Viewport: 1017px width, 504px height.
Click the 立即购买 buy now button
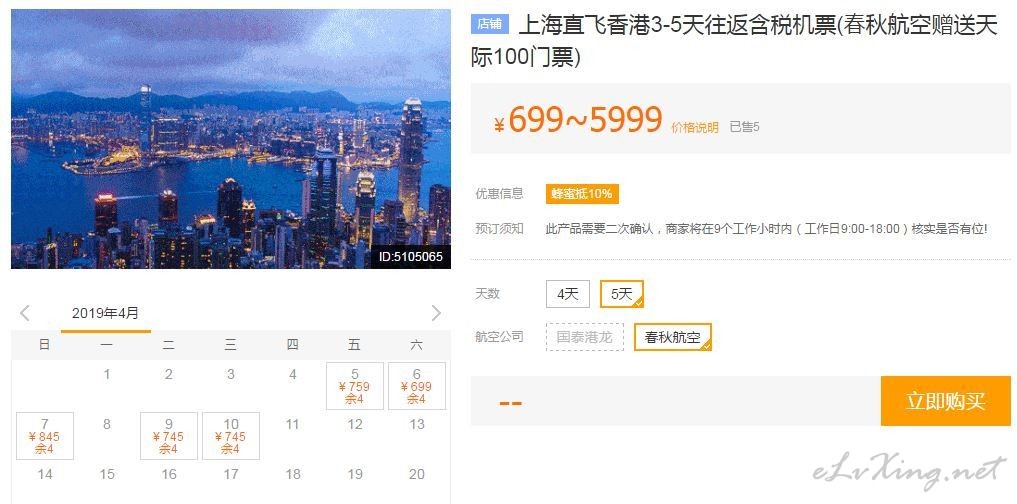[x=946, y=401]
